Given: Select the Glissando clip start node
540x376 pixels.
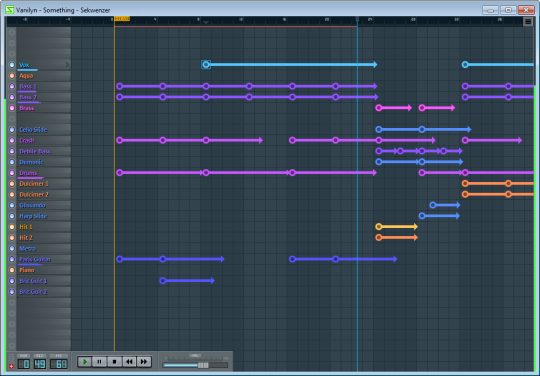Looking at the screenshot, I should pos(433,205).
